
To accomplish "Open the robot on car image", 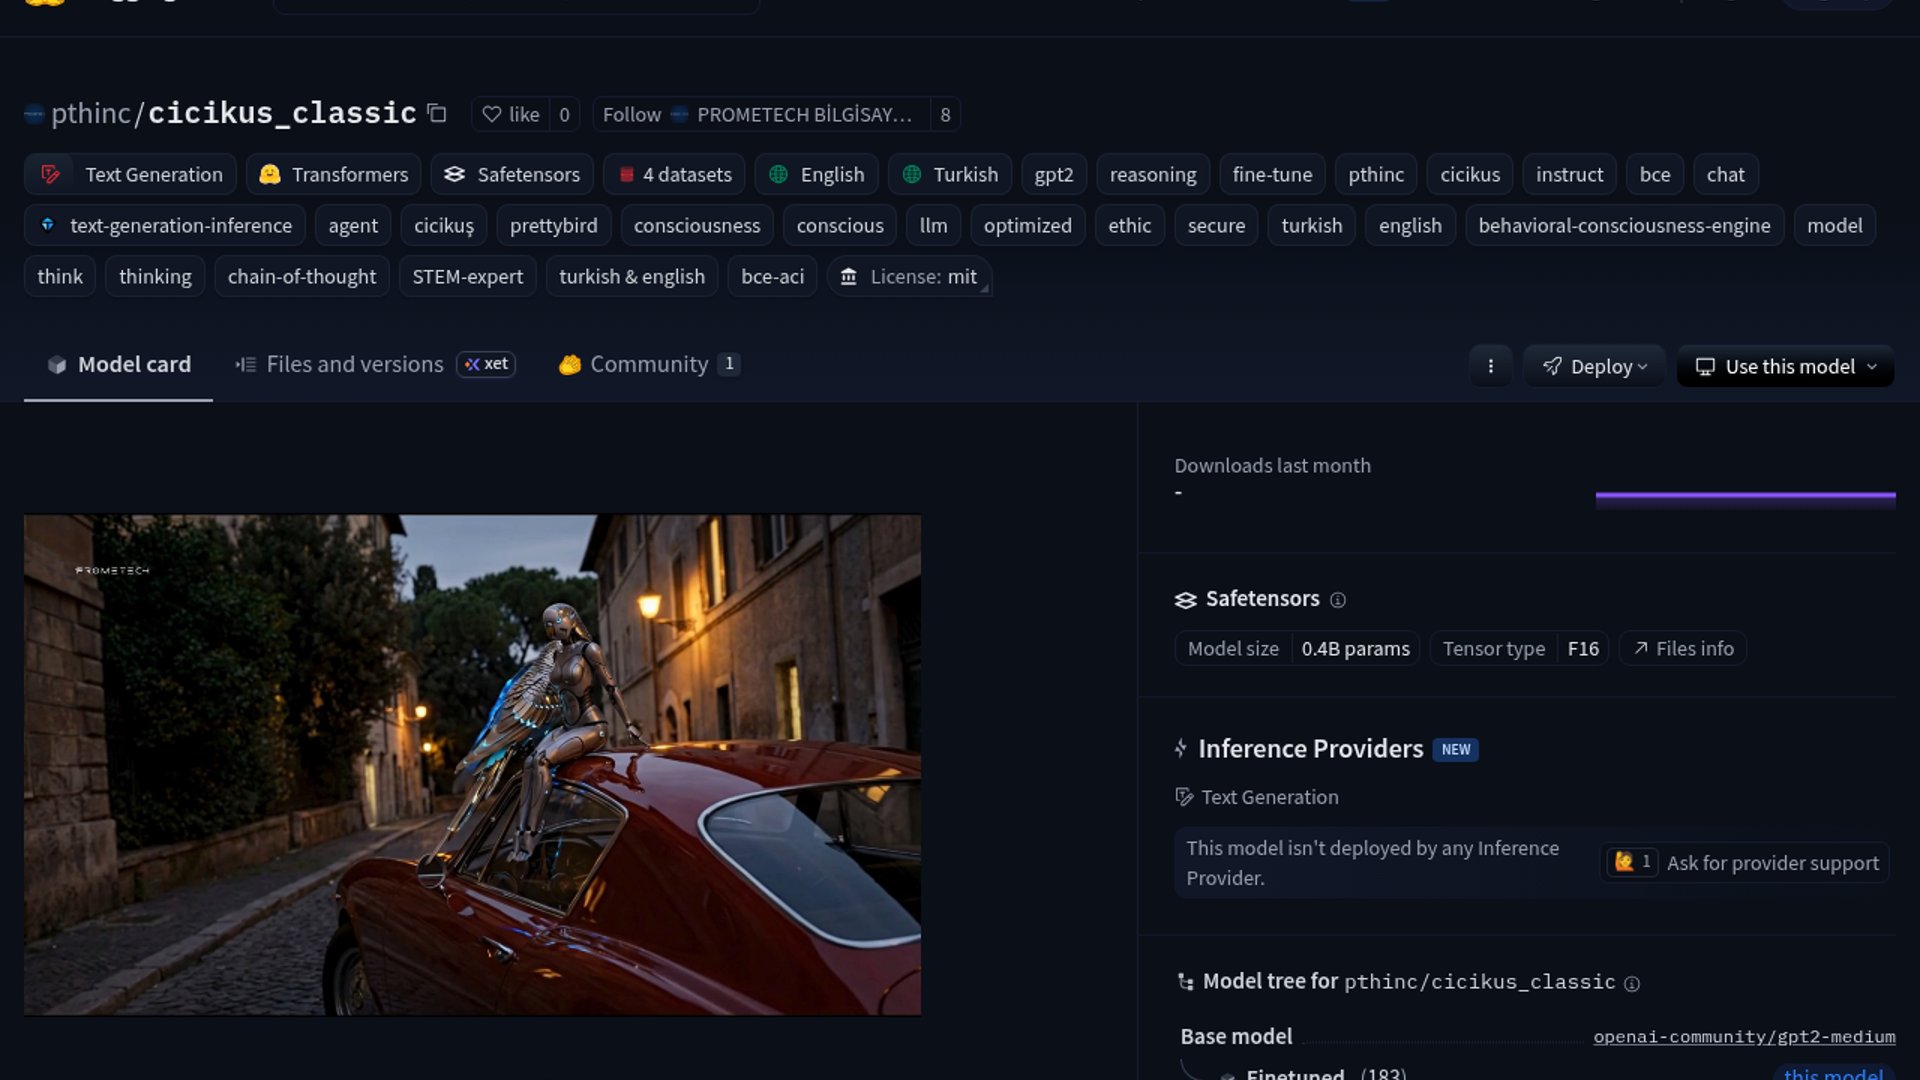I will [x=472, y=765].
